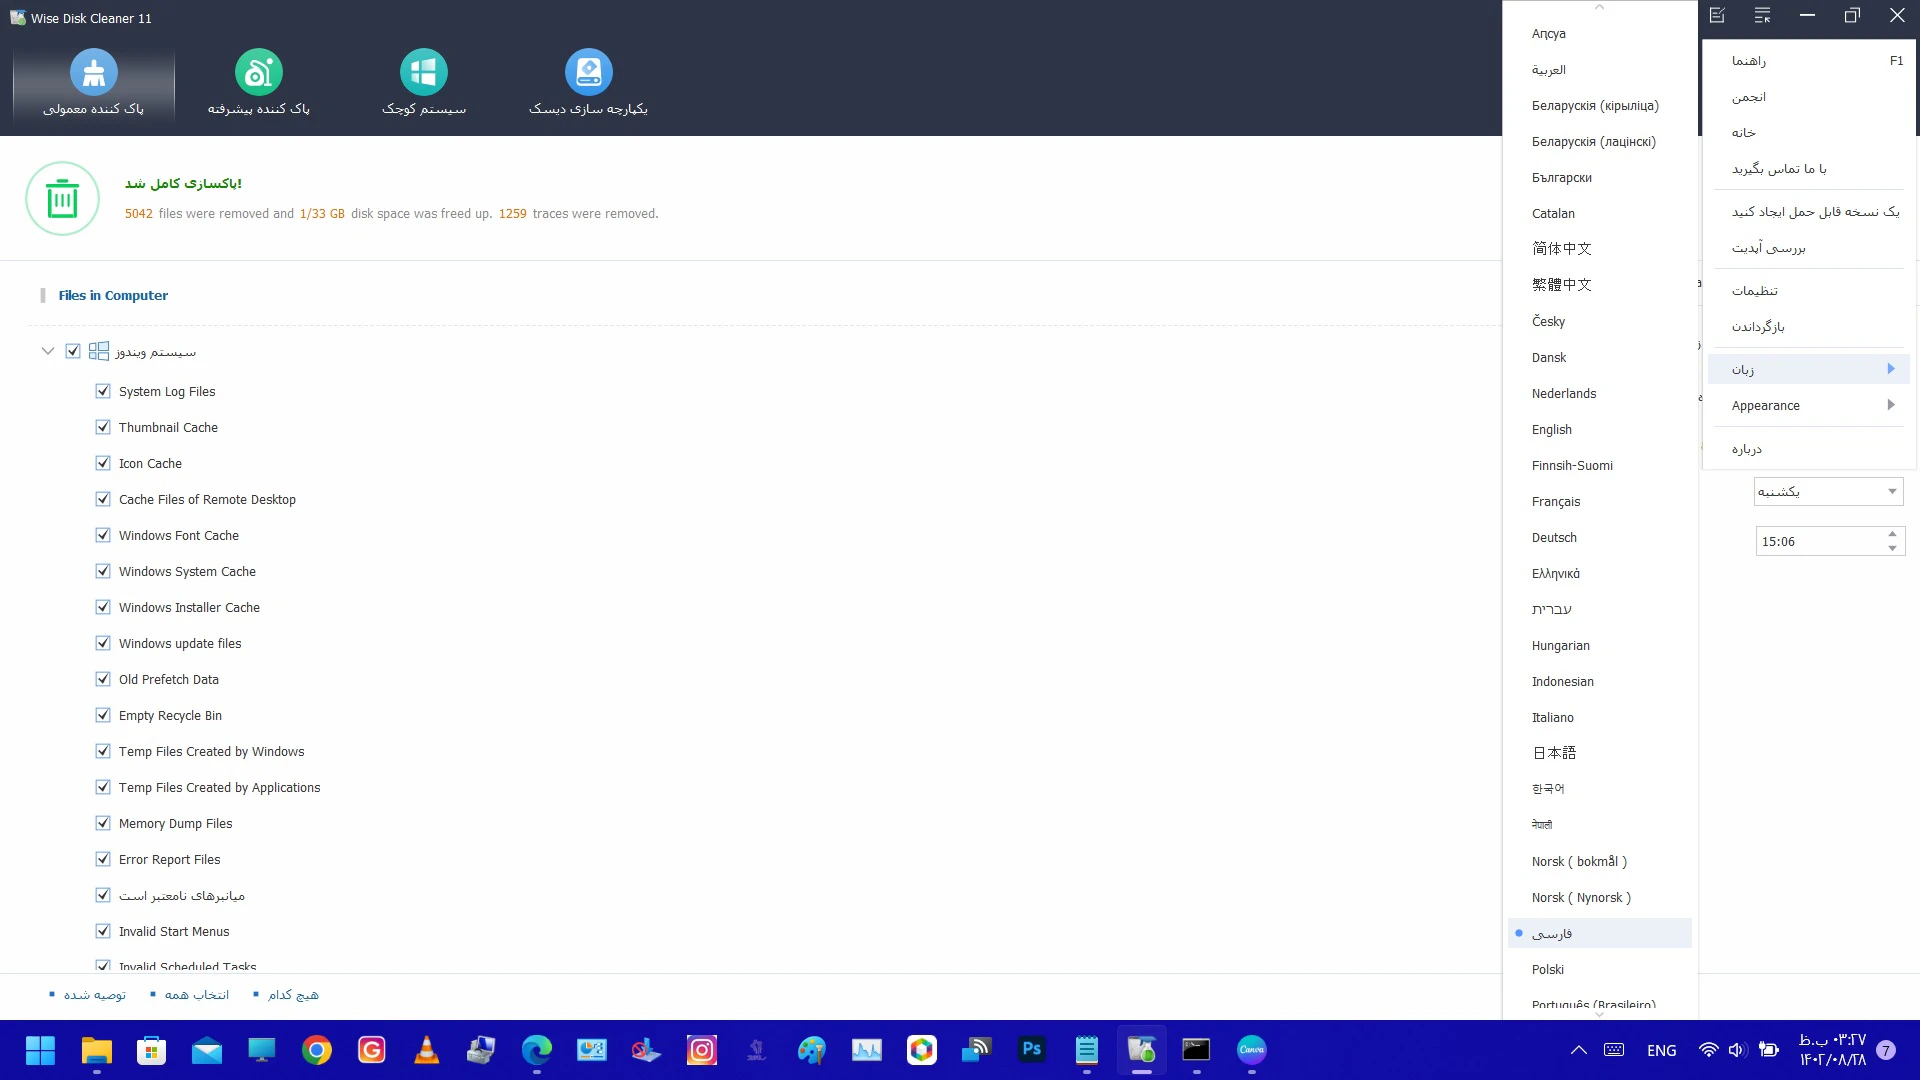Open the System Slimming Windows icon
Image resolution: width=1920 pixels, height=1080 pixels.
(424, 73)
